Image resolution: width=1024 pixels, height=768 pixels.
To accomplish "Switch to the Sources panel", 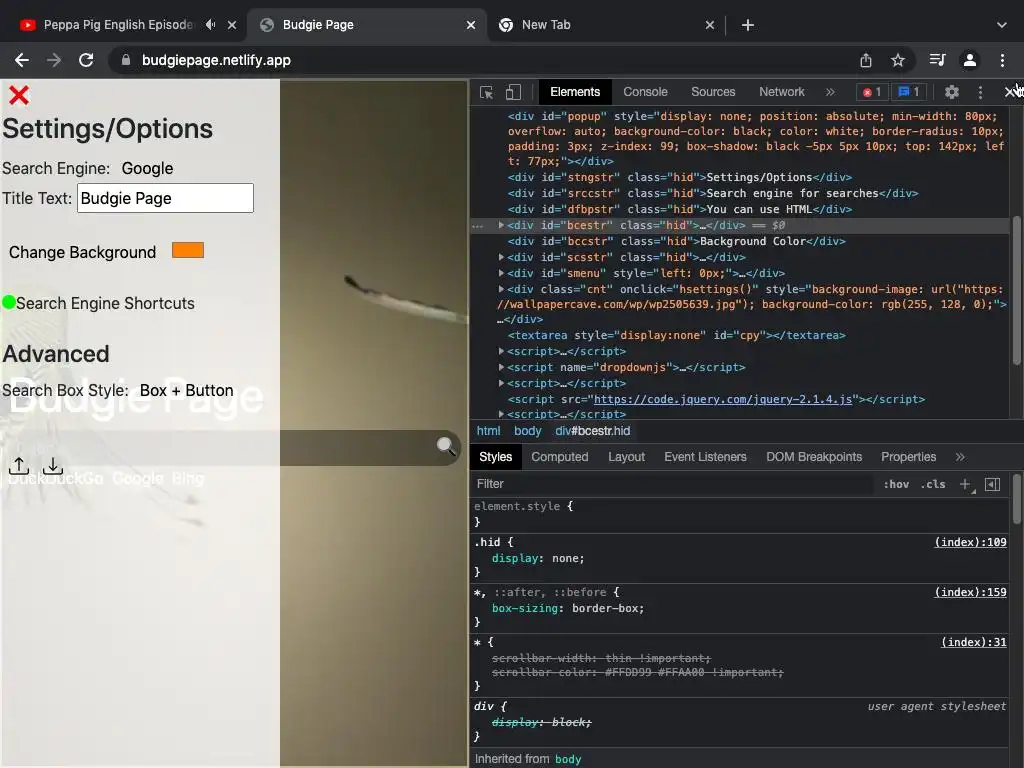I will tap(713, 92).
